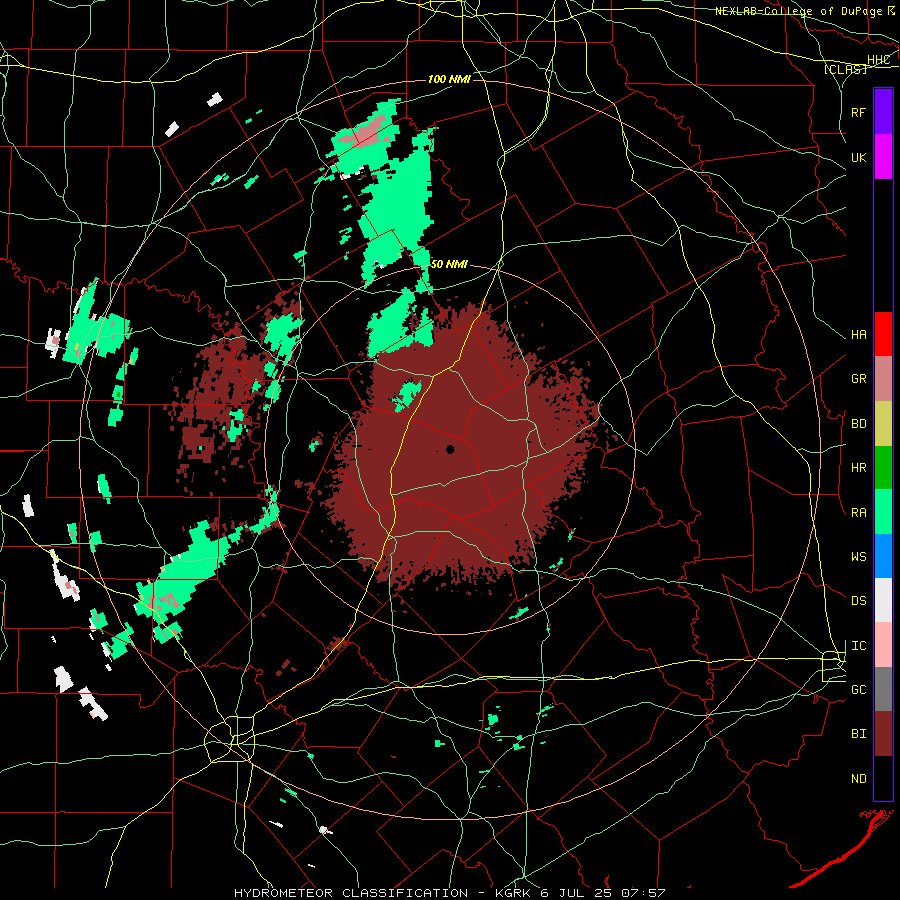900x900 pixels.
Task: Click the UK legend label
Action: pos(858,157)
